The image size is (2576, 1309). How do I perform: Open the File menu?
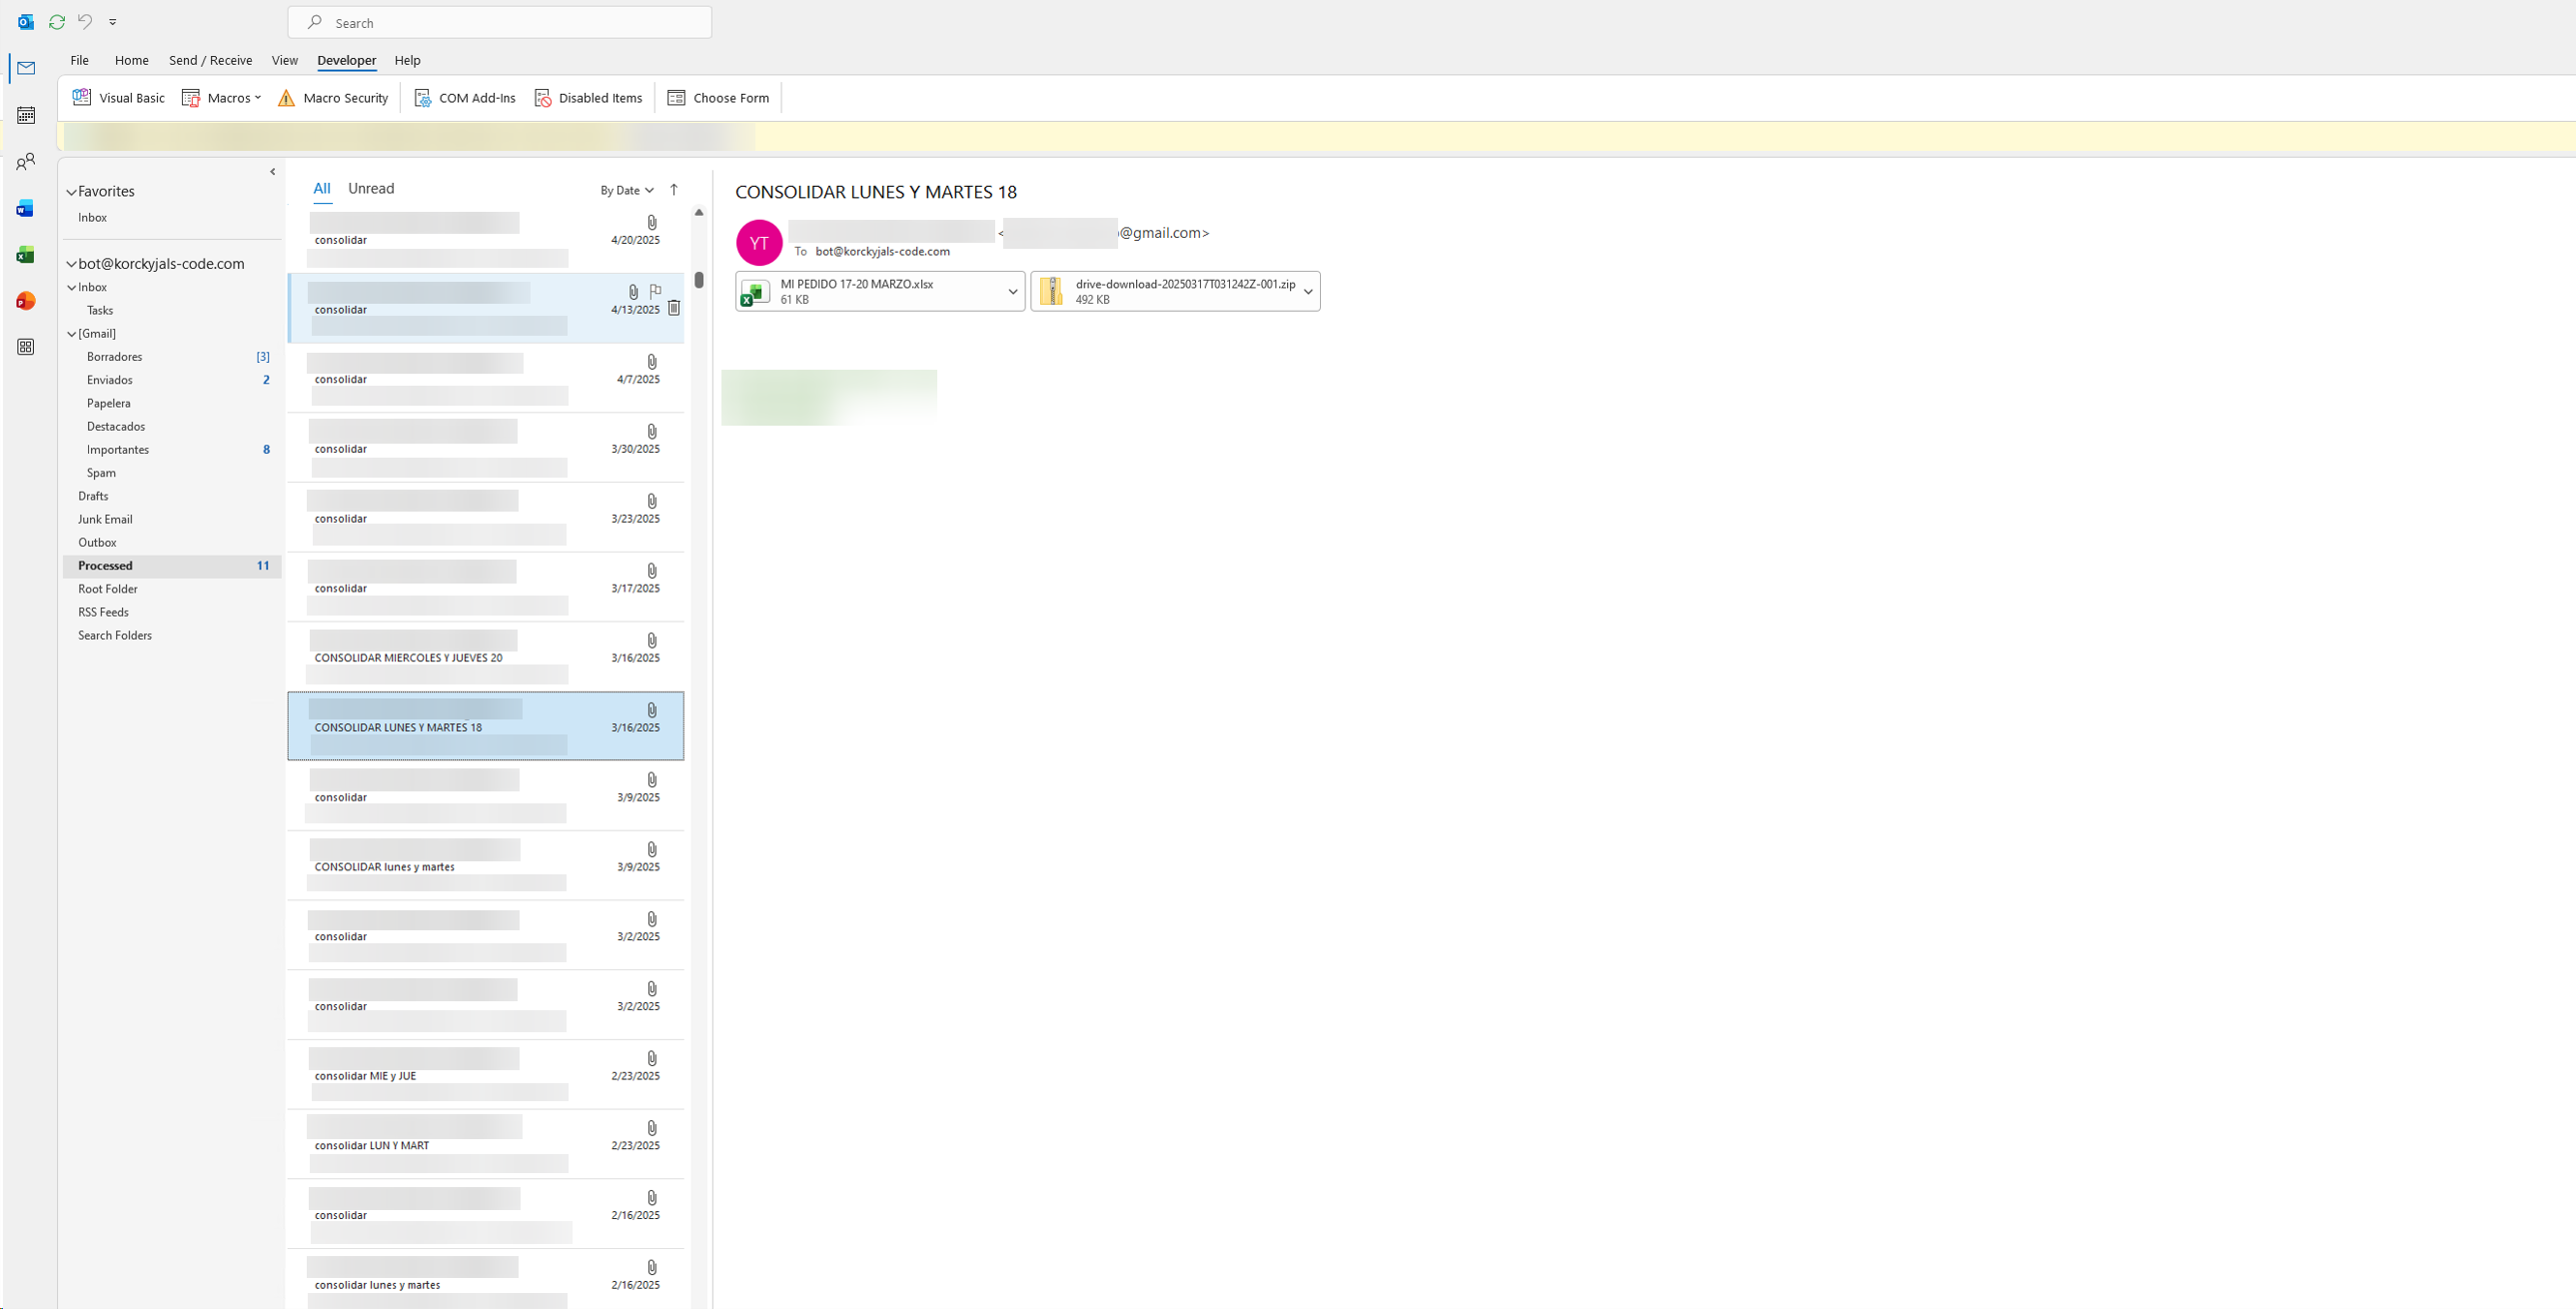click(79, 60)
